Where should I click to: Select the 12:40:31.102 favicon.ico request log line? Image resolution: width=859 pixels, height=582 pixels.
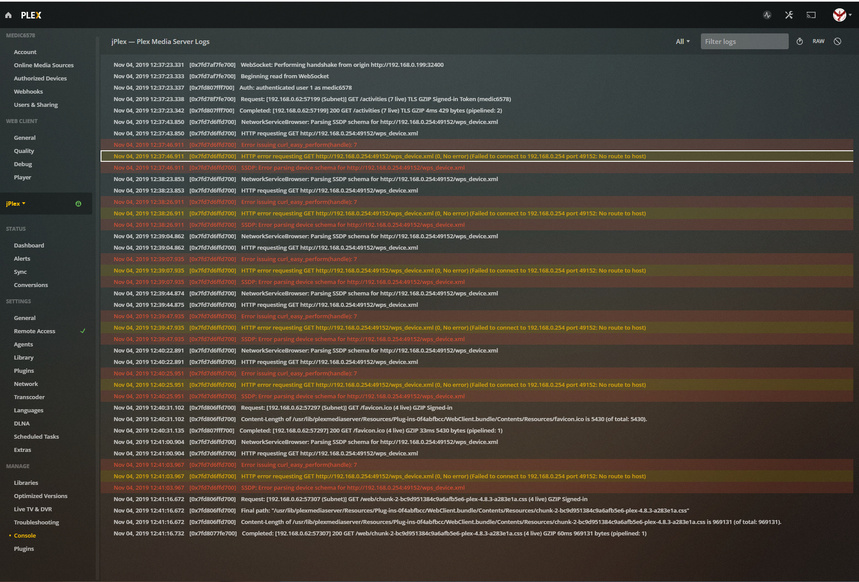(x=477, y=408)
